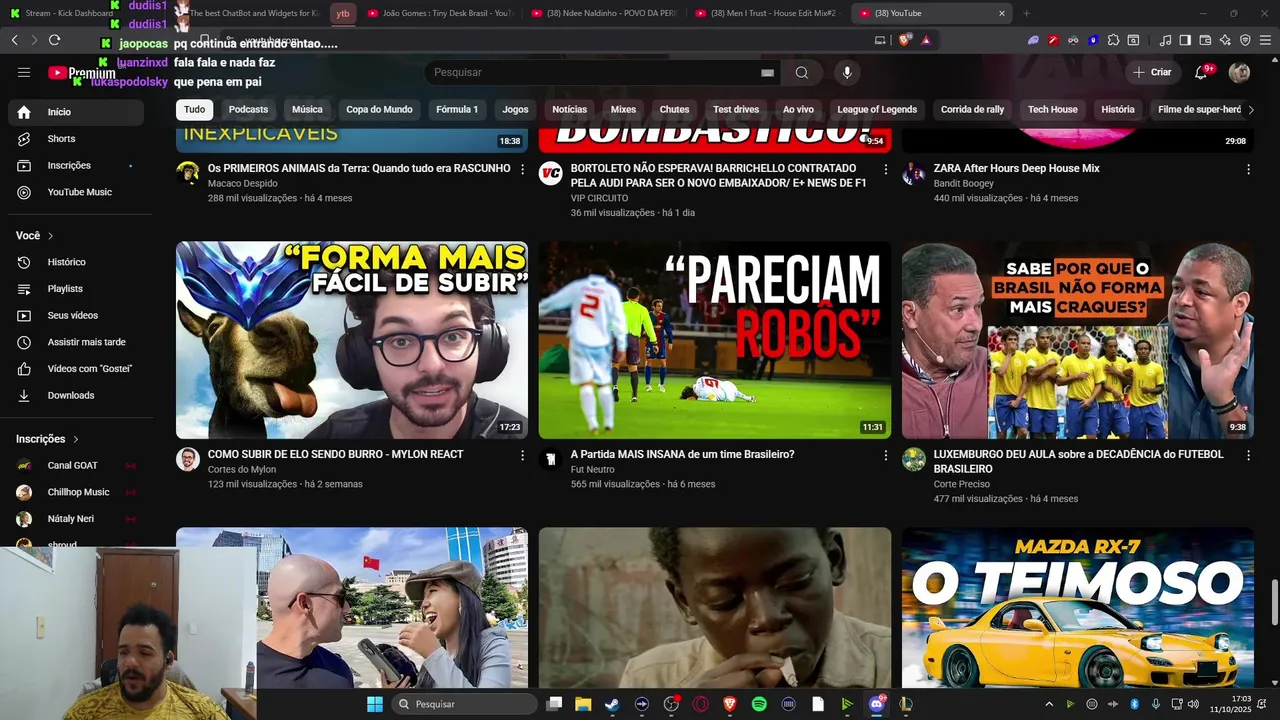Open the Fut Neutro channel link
Image resolution: width=1280 pixels, height=720 pixels.
[x=593, y=470]
